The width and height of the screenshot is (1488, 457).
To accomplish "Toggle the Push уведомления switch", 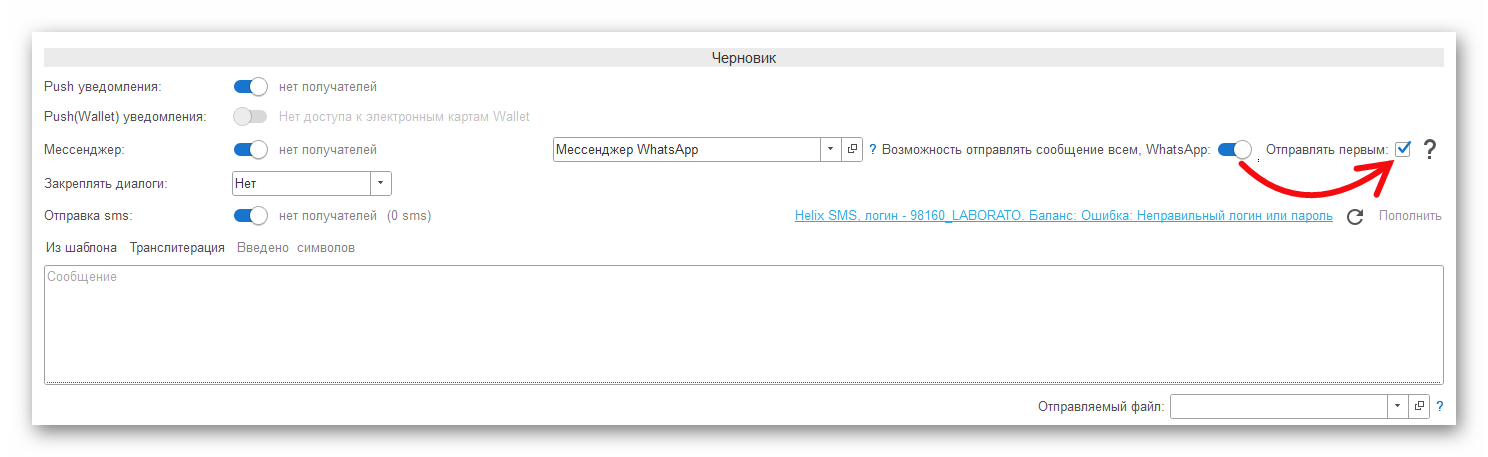I will pos(250,87).
